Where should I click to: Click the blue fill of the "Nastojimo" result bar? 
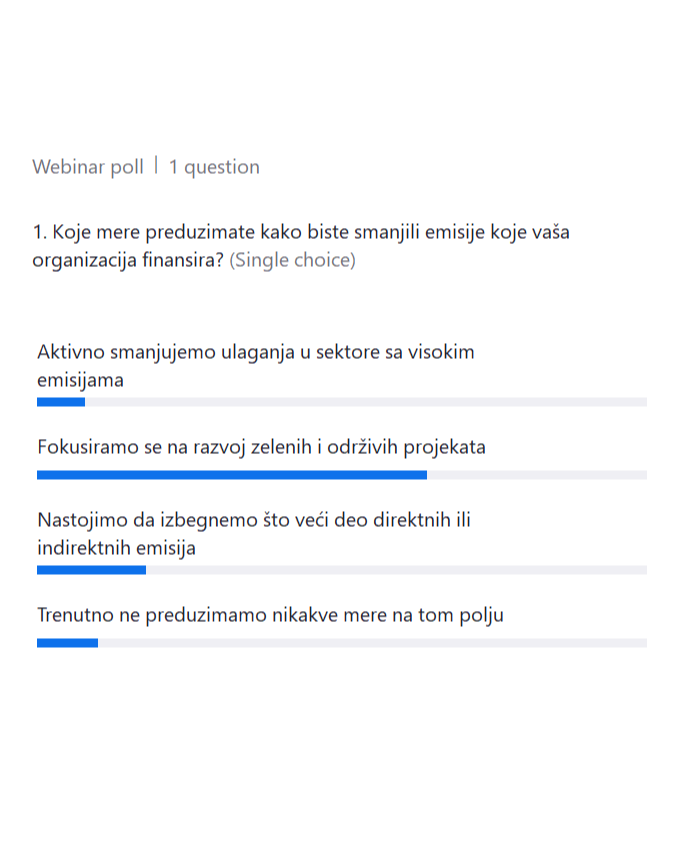pos(91,570)
